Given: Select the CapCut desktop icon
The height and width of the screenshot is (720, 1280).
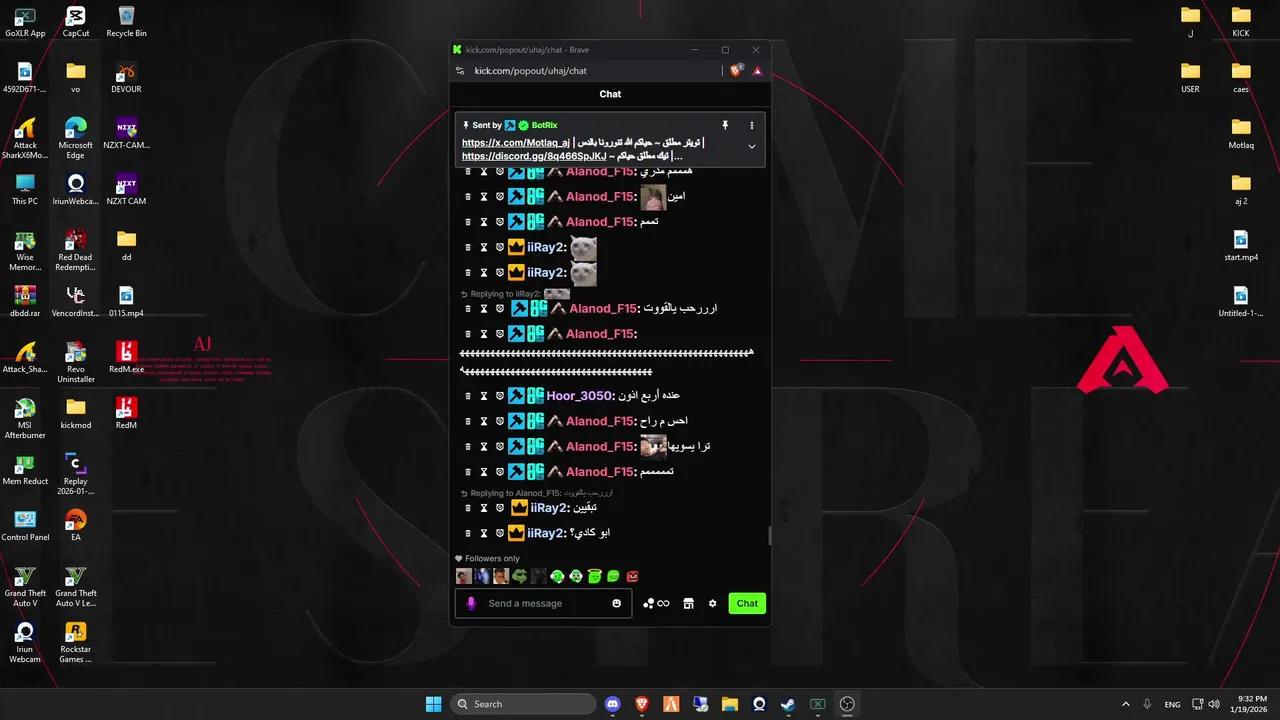Looking at the screenshot, I should pyautogui.click(x=75, y=22).
